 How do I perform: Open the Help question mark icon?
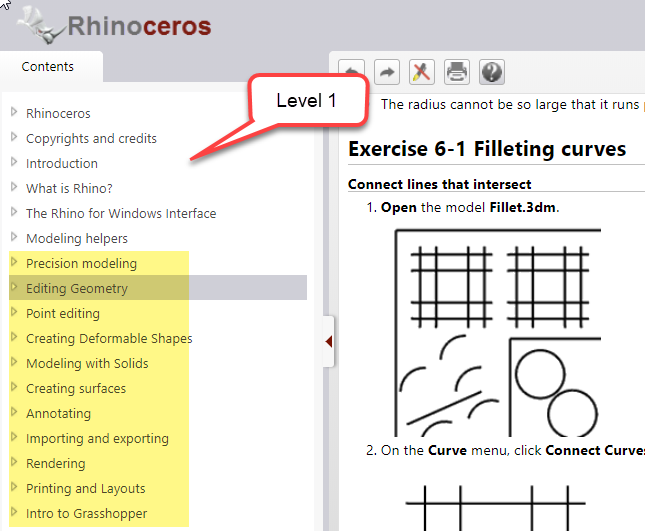point(492,72)
